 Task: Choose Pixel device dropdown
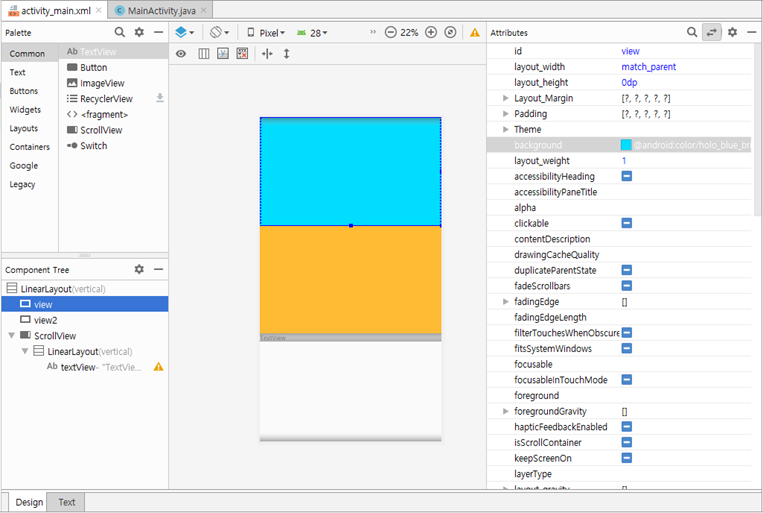[x=266, y=33]
